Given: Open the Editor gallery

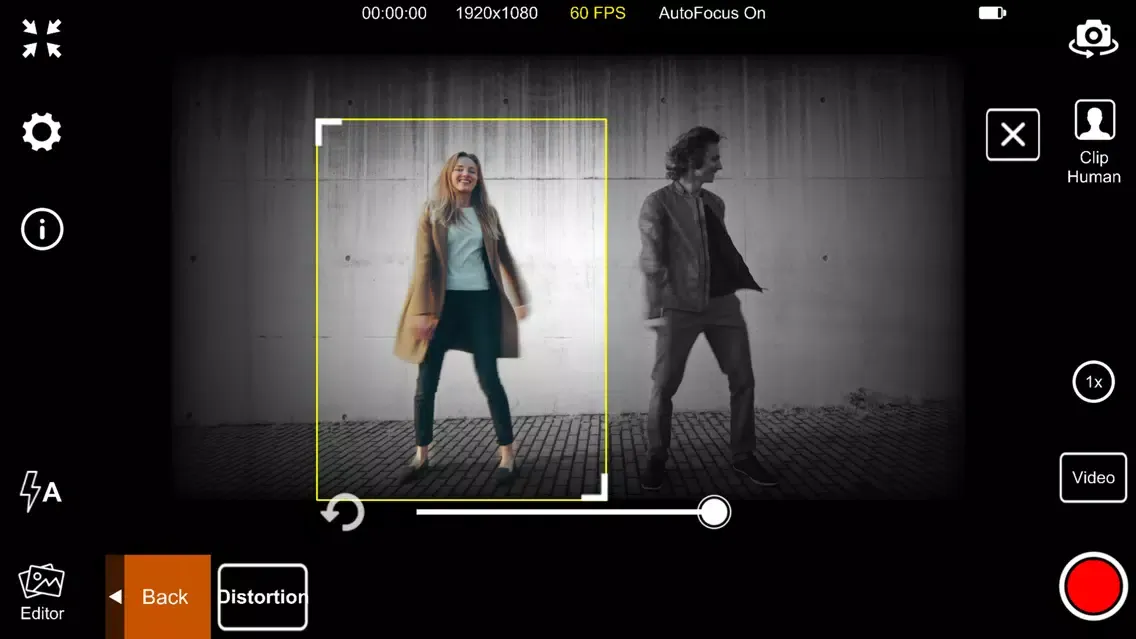Looking at the screenshot, I should (42, 593).
